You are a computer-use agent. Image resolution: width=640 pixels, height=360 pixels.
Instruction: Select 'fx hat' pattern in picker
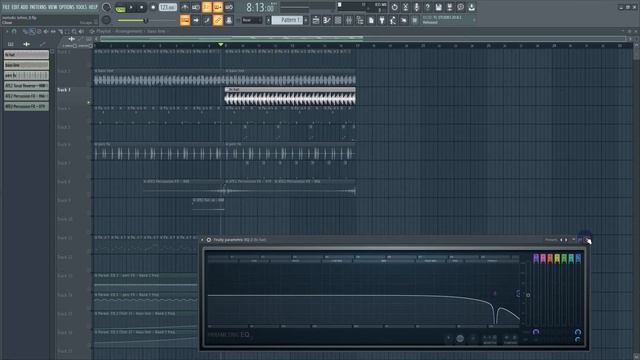click(x=27, y=54)
